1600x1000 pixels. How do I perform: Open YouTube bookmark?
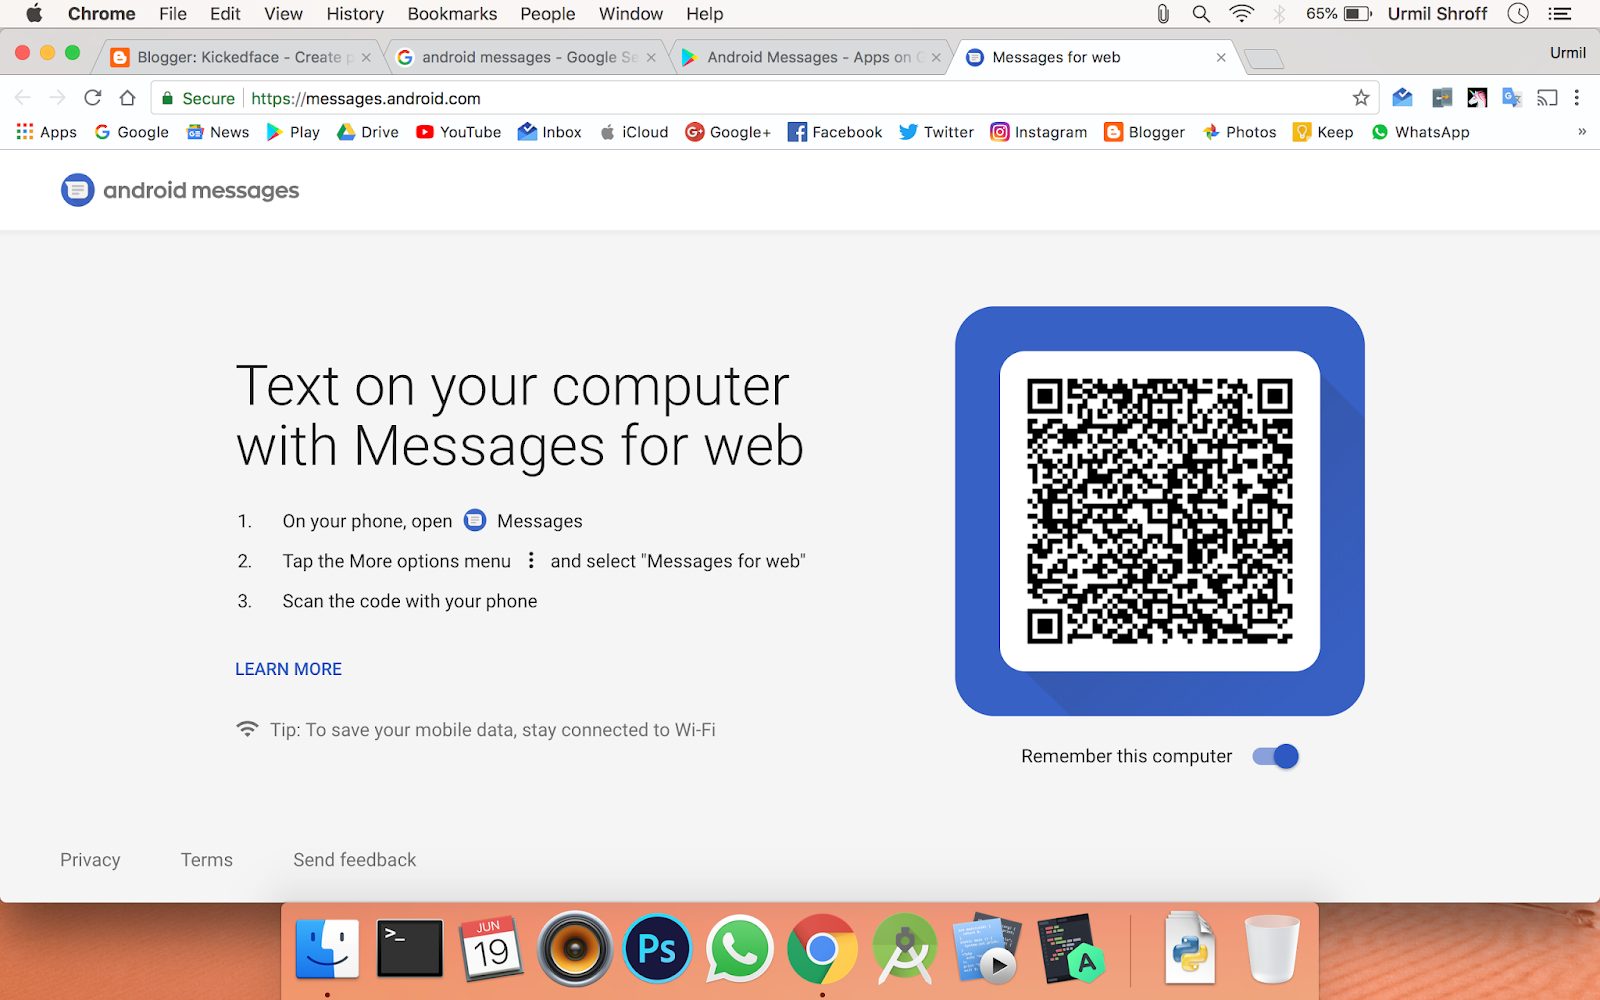pyautogui.click(x=459, y=132)
